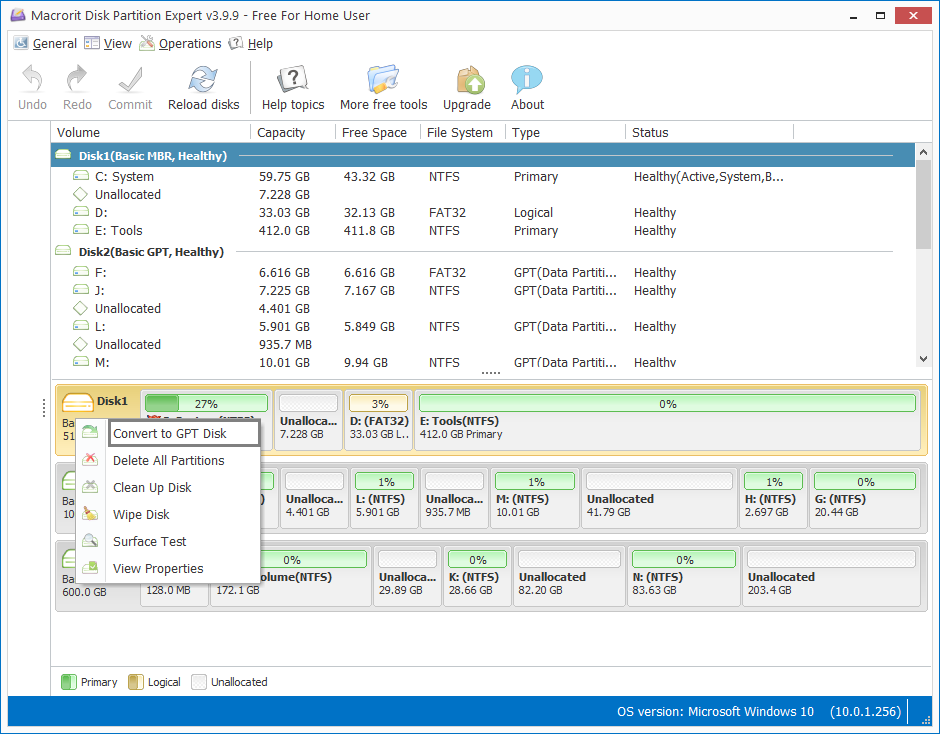The height and width of the screenshot is (734, 940).
Task: Click the G: (NTFS) 20.44 GB partition block
Action: pos(864,498)
